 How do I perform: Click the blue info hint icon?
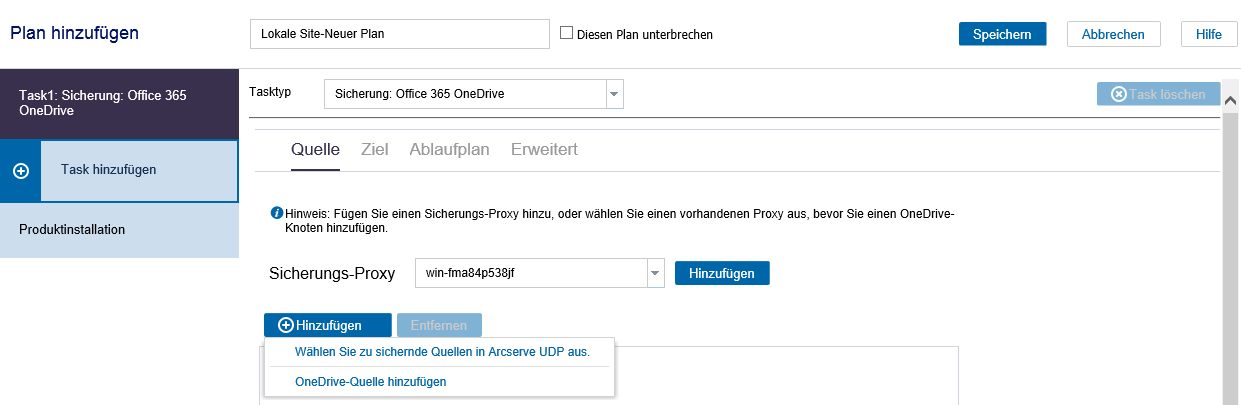point(277,214)
